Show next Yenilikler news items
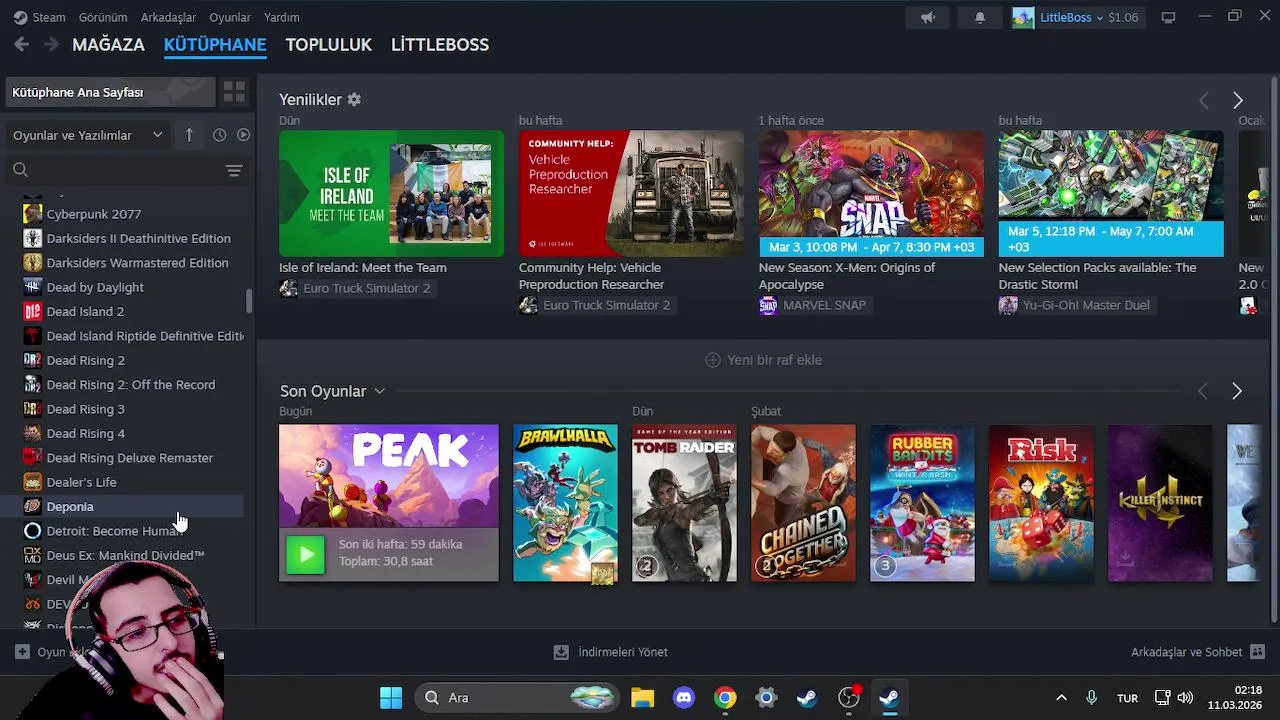The image size is (1280, 720). tap(1238, 100)
